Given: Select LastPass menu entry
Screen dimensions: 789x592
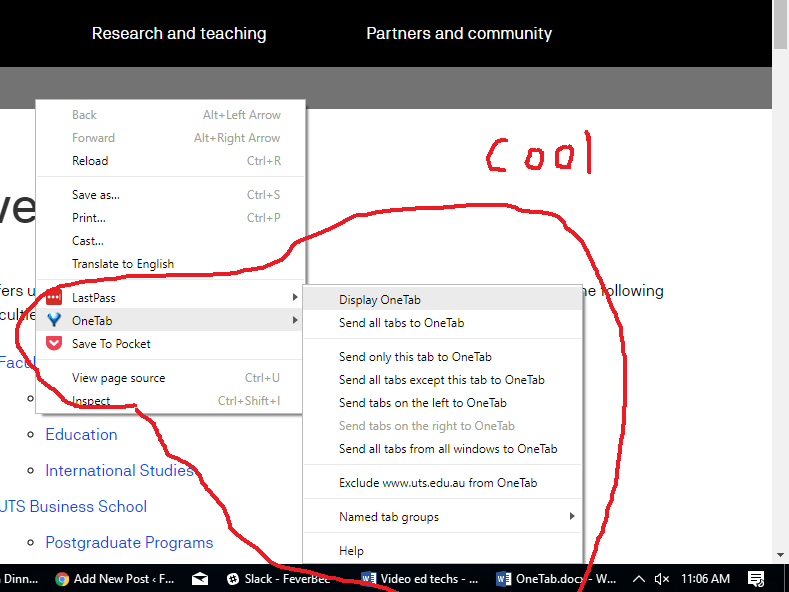Looking at the screenshot, I should click(171, 298).
